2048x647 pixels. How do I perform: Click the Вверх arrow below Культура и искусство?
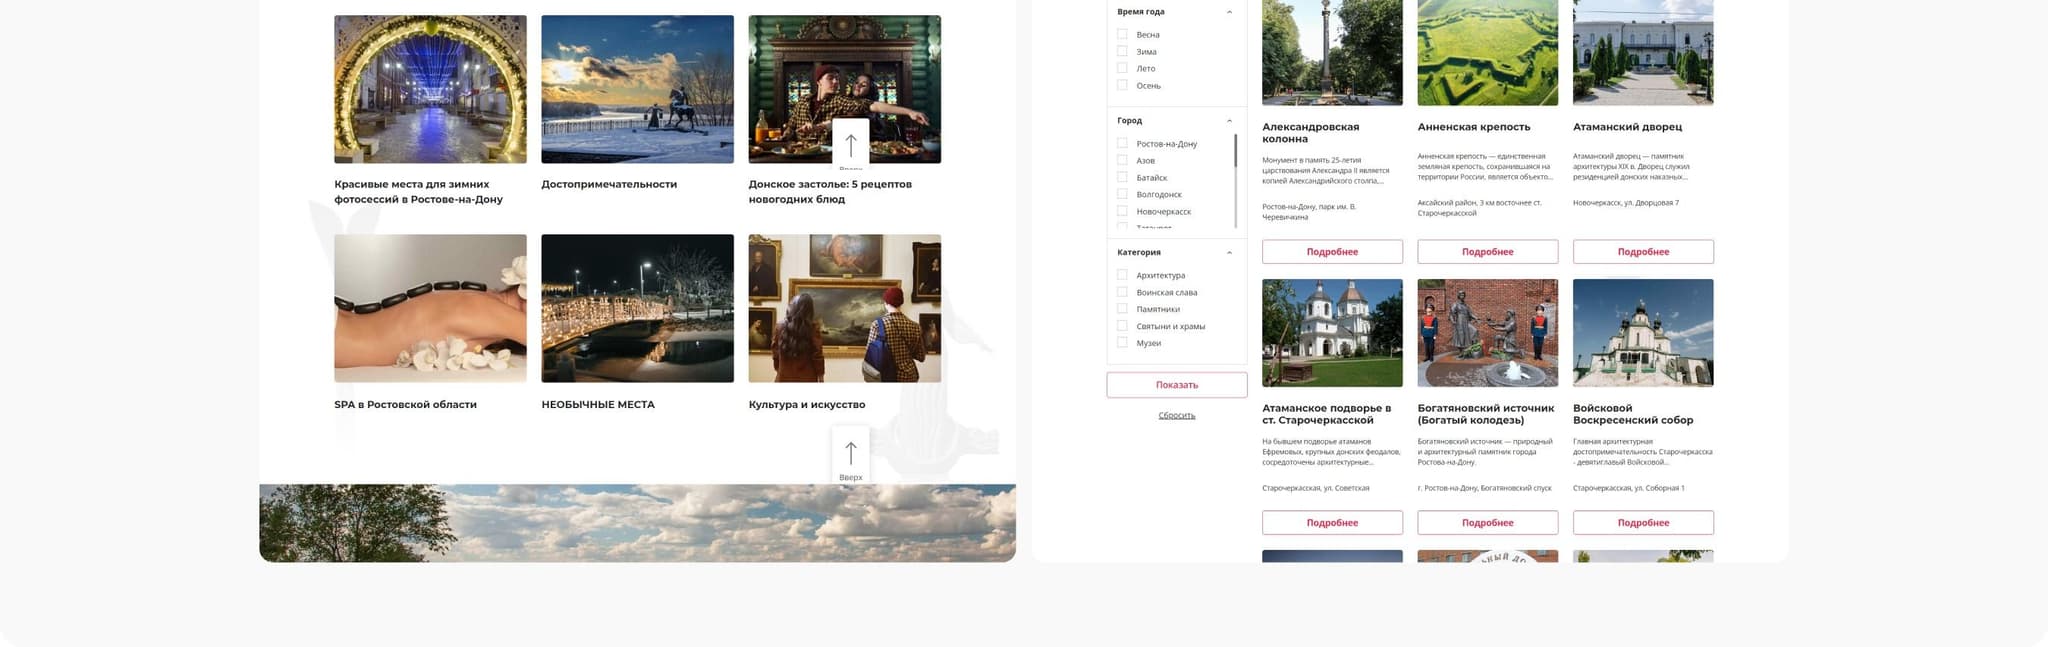click(850, 455)
